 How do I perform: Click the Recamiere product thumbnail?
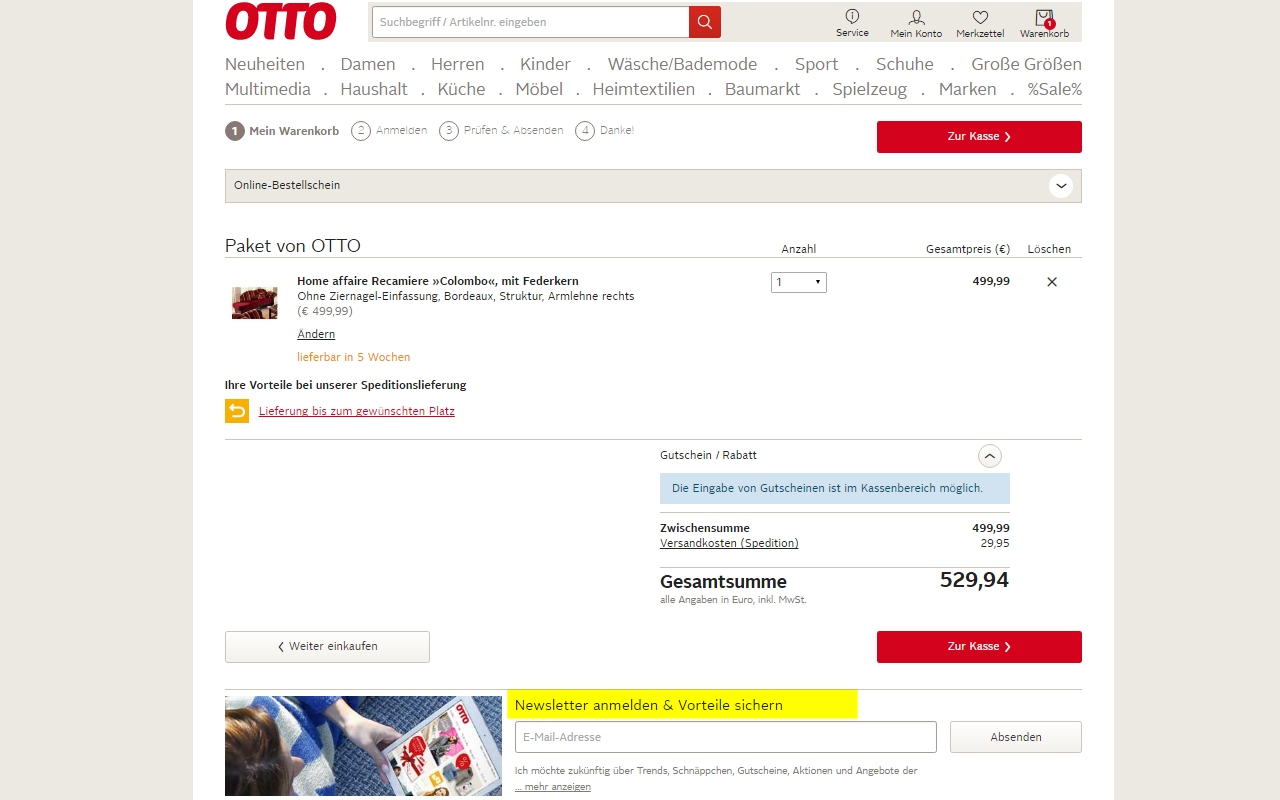click(255, 302)
